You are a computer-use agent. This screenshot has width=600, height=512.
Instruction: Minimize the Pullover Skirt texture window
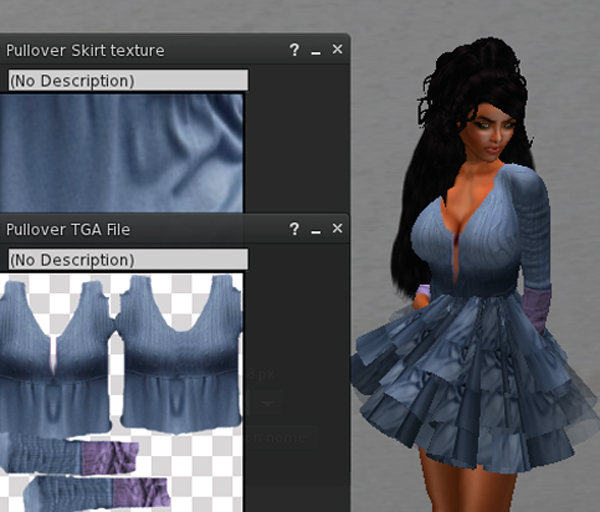coord(316,52)
